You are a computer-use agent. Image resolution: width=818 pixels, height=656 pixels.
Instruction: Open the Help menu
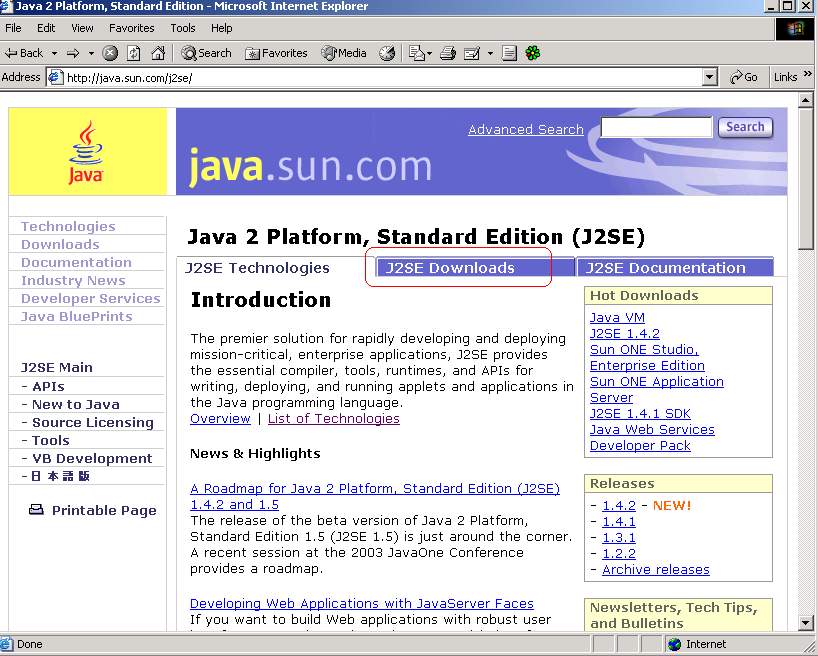tap(222, 28)
